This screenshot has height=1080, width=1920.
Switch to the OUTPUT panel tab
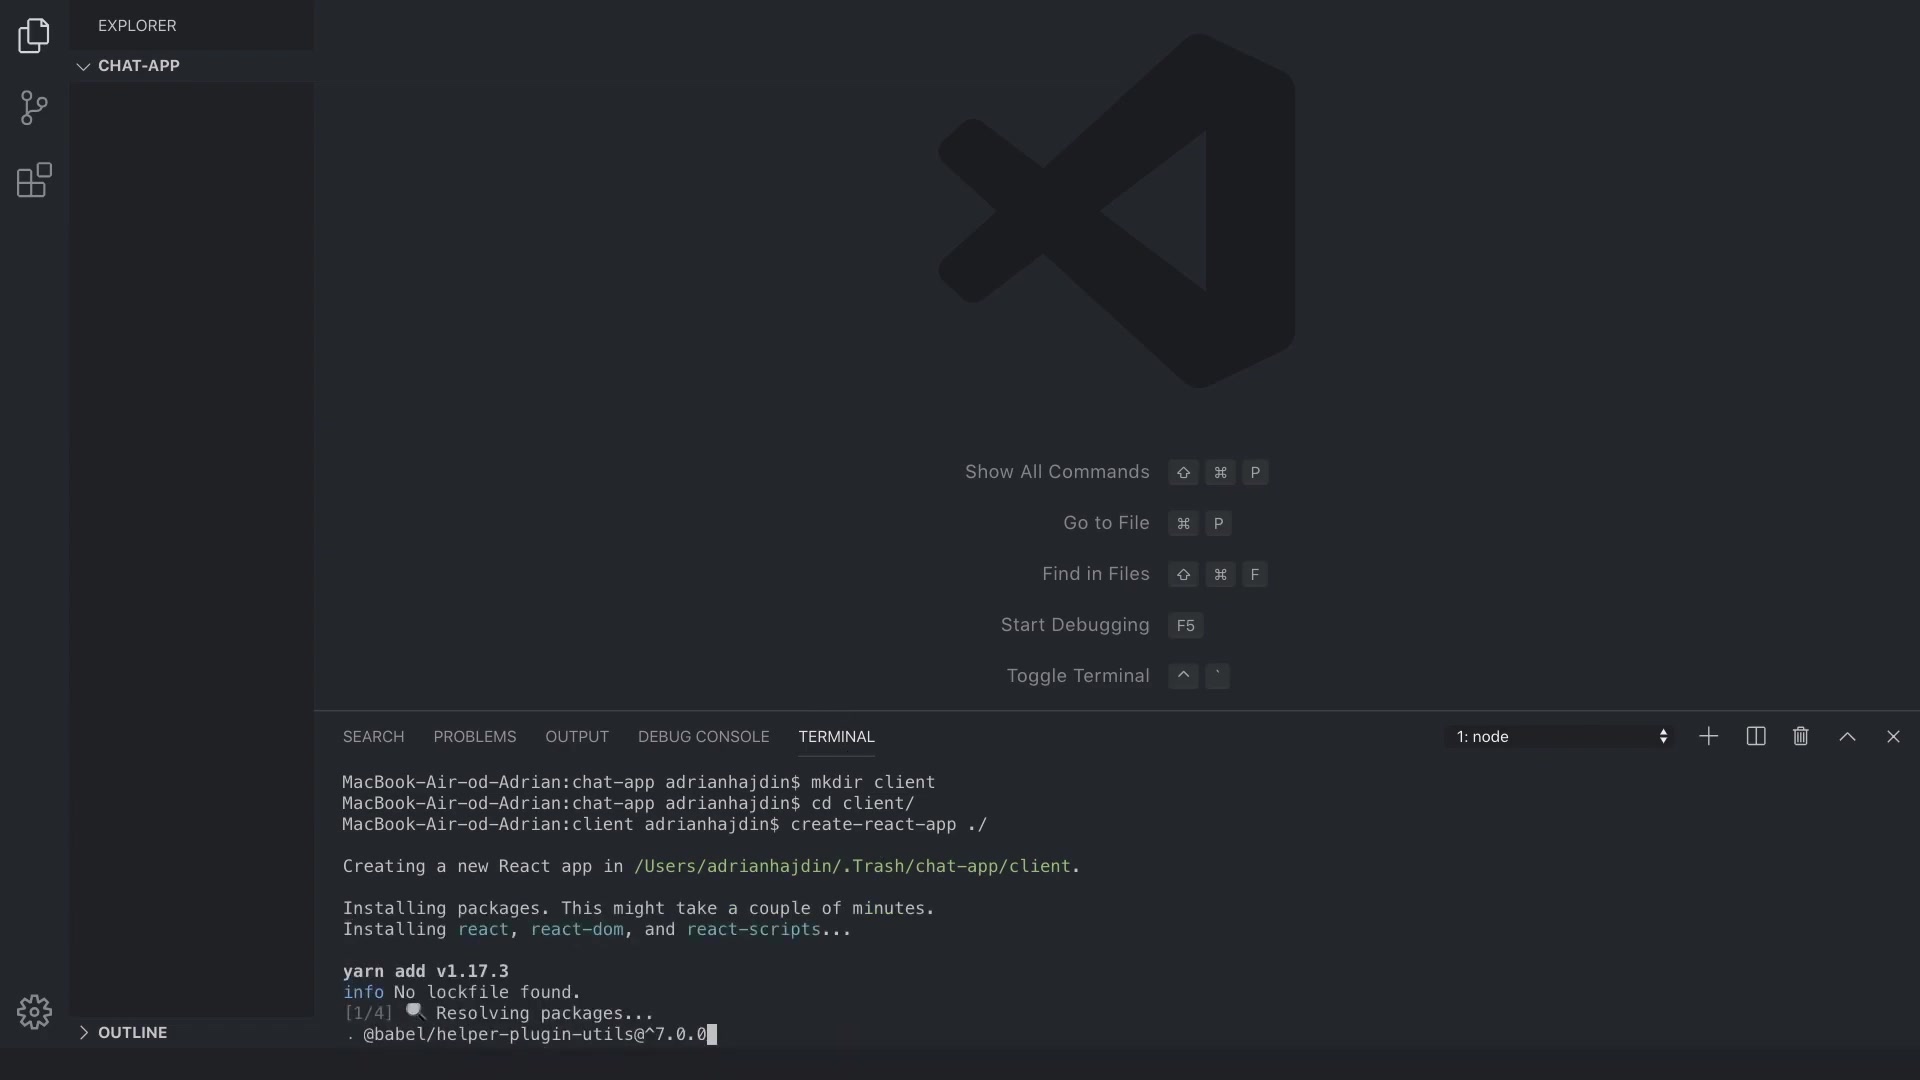pos(576,737)
